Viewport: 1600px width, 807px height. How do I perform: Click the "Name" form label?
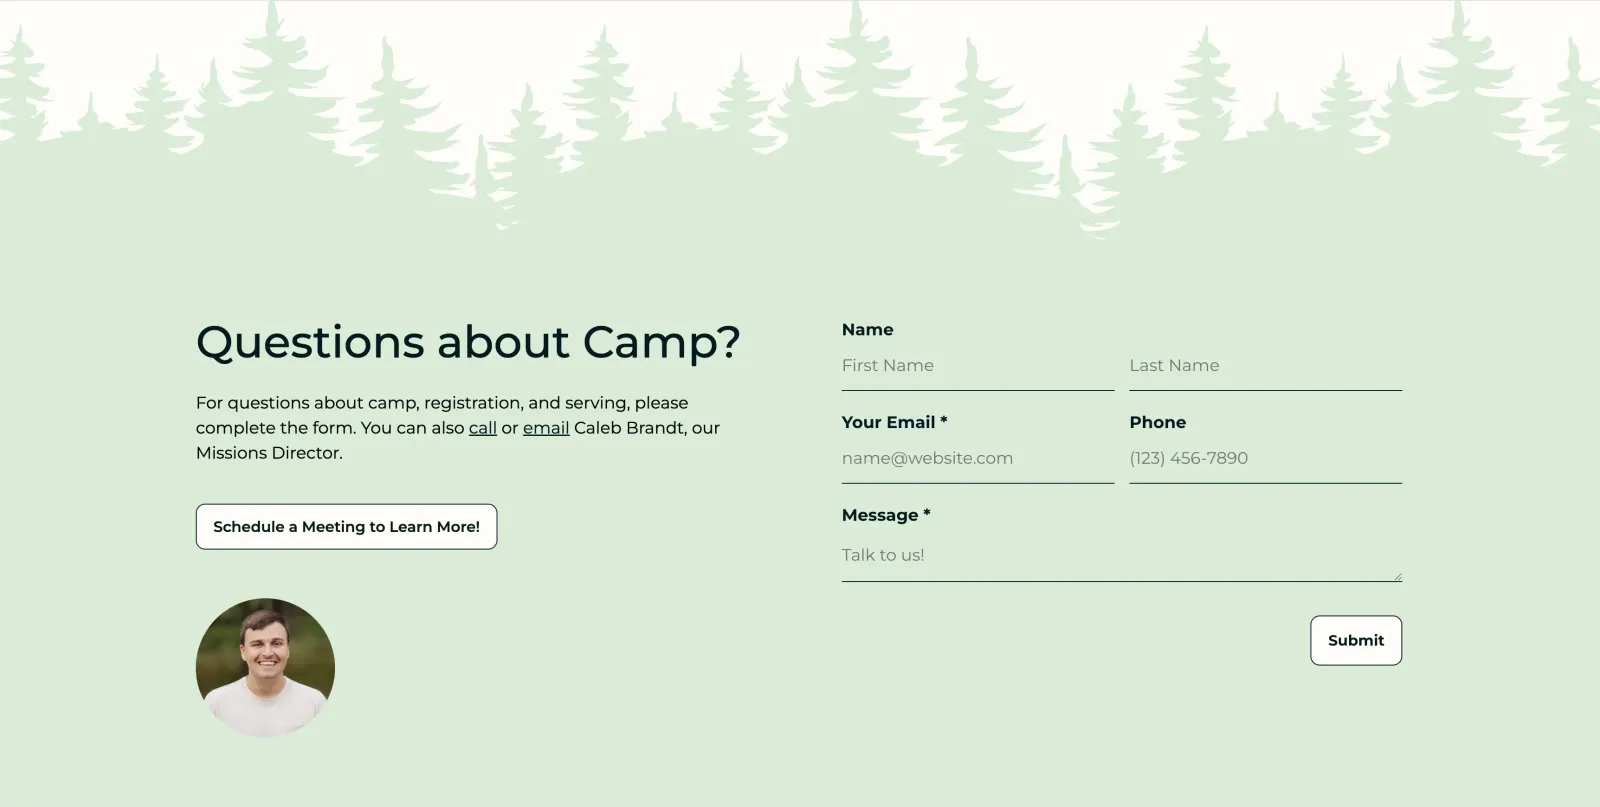867,329
